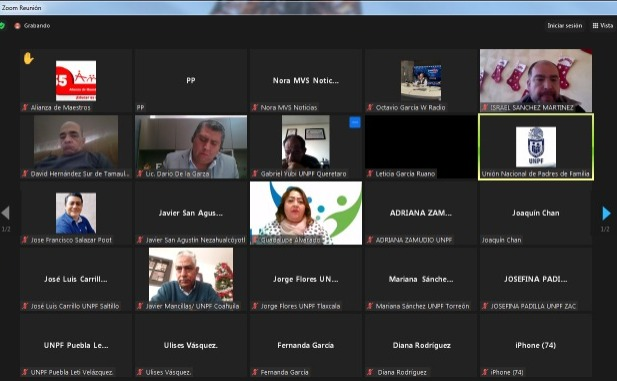Click the blue more-options button on Gabriel Yubi's tile

(x=355, y=122)
